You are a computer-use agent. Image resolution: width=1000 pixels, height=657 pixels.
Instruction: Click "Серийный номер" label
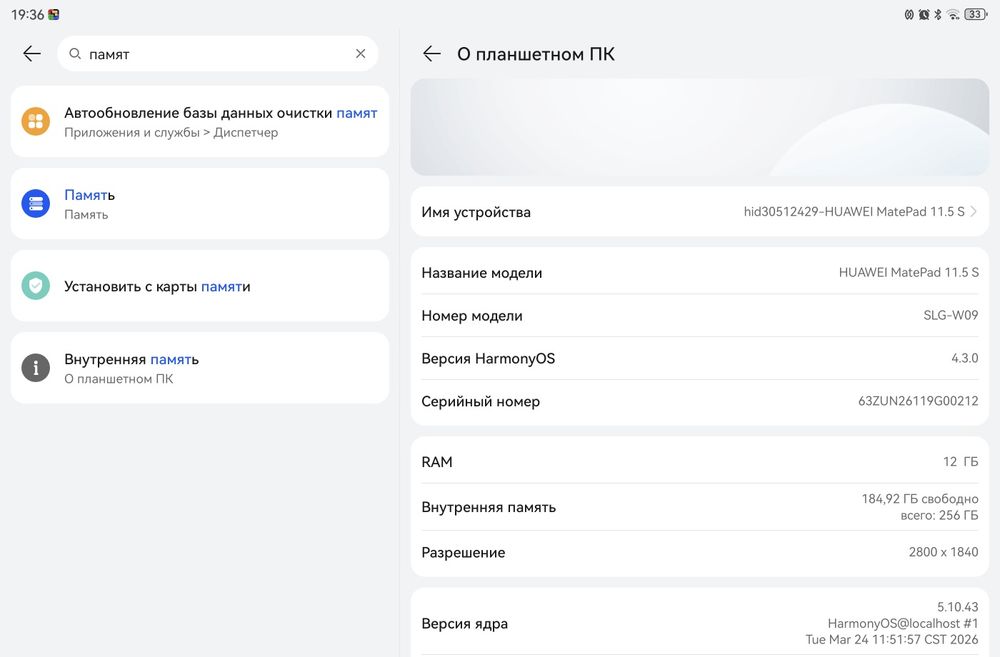tap(481, 401)
